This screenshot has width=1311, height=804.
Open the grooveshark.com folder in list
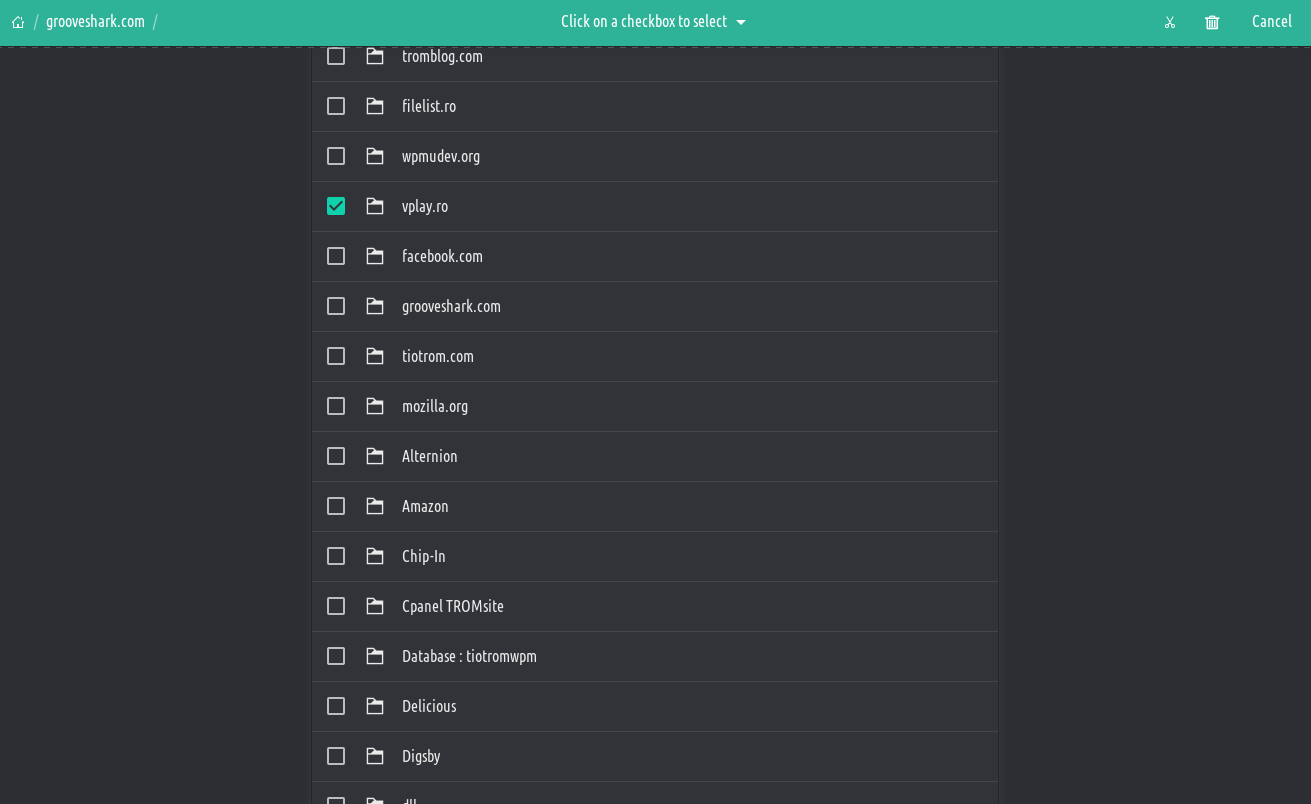point(451,306)
